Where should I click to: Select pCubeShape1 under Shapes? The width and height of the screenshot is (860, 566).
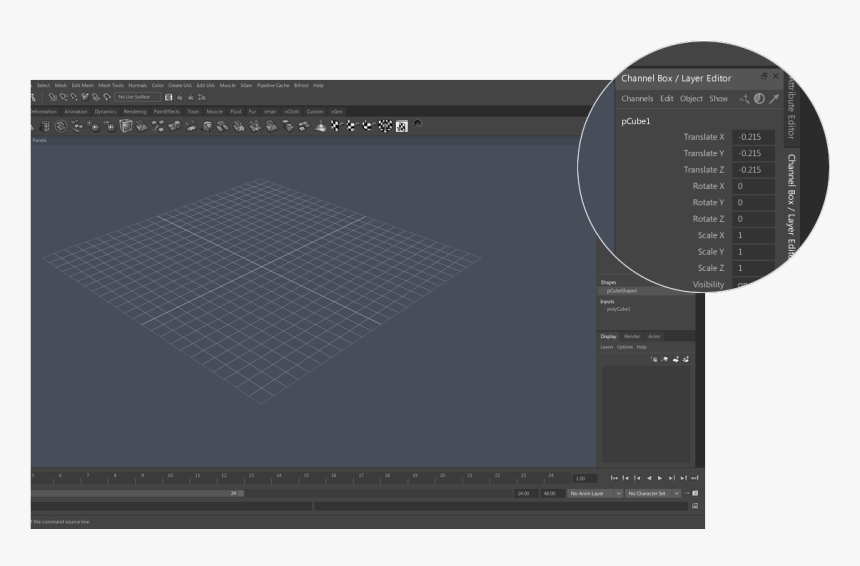point(622,291)
